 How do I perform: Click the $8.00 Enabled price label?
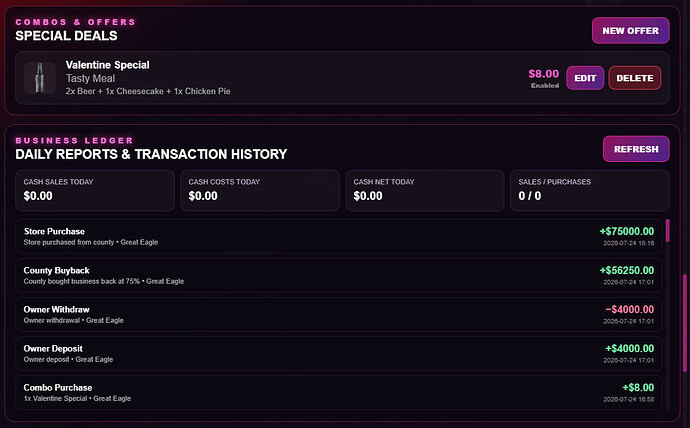click(544, 78)
